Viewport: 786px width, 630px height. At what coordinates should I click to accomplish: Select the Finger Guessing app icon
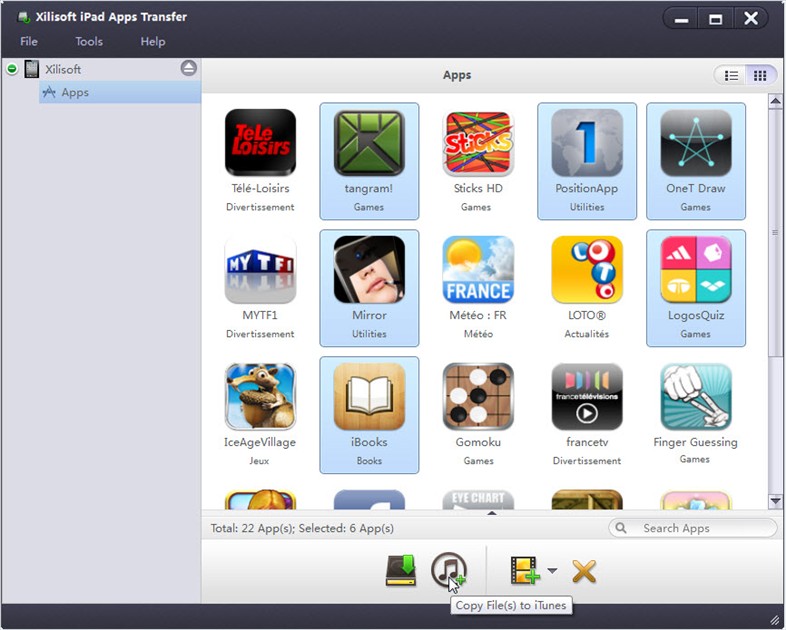click(696, 396)
